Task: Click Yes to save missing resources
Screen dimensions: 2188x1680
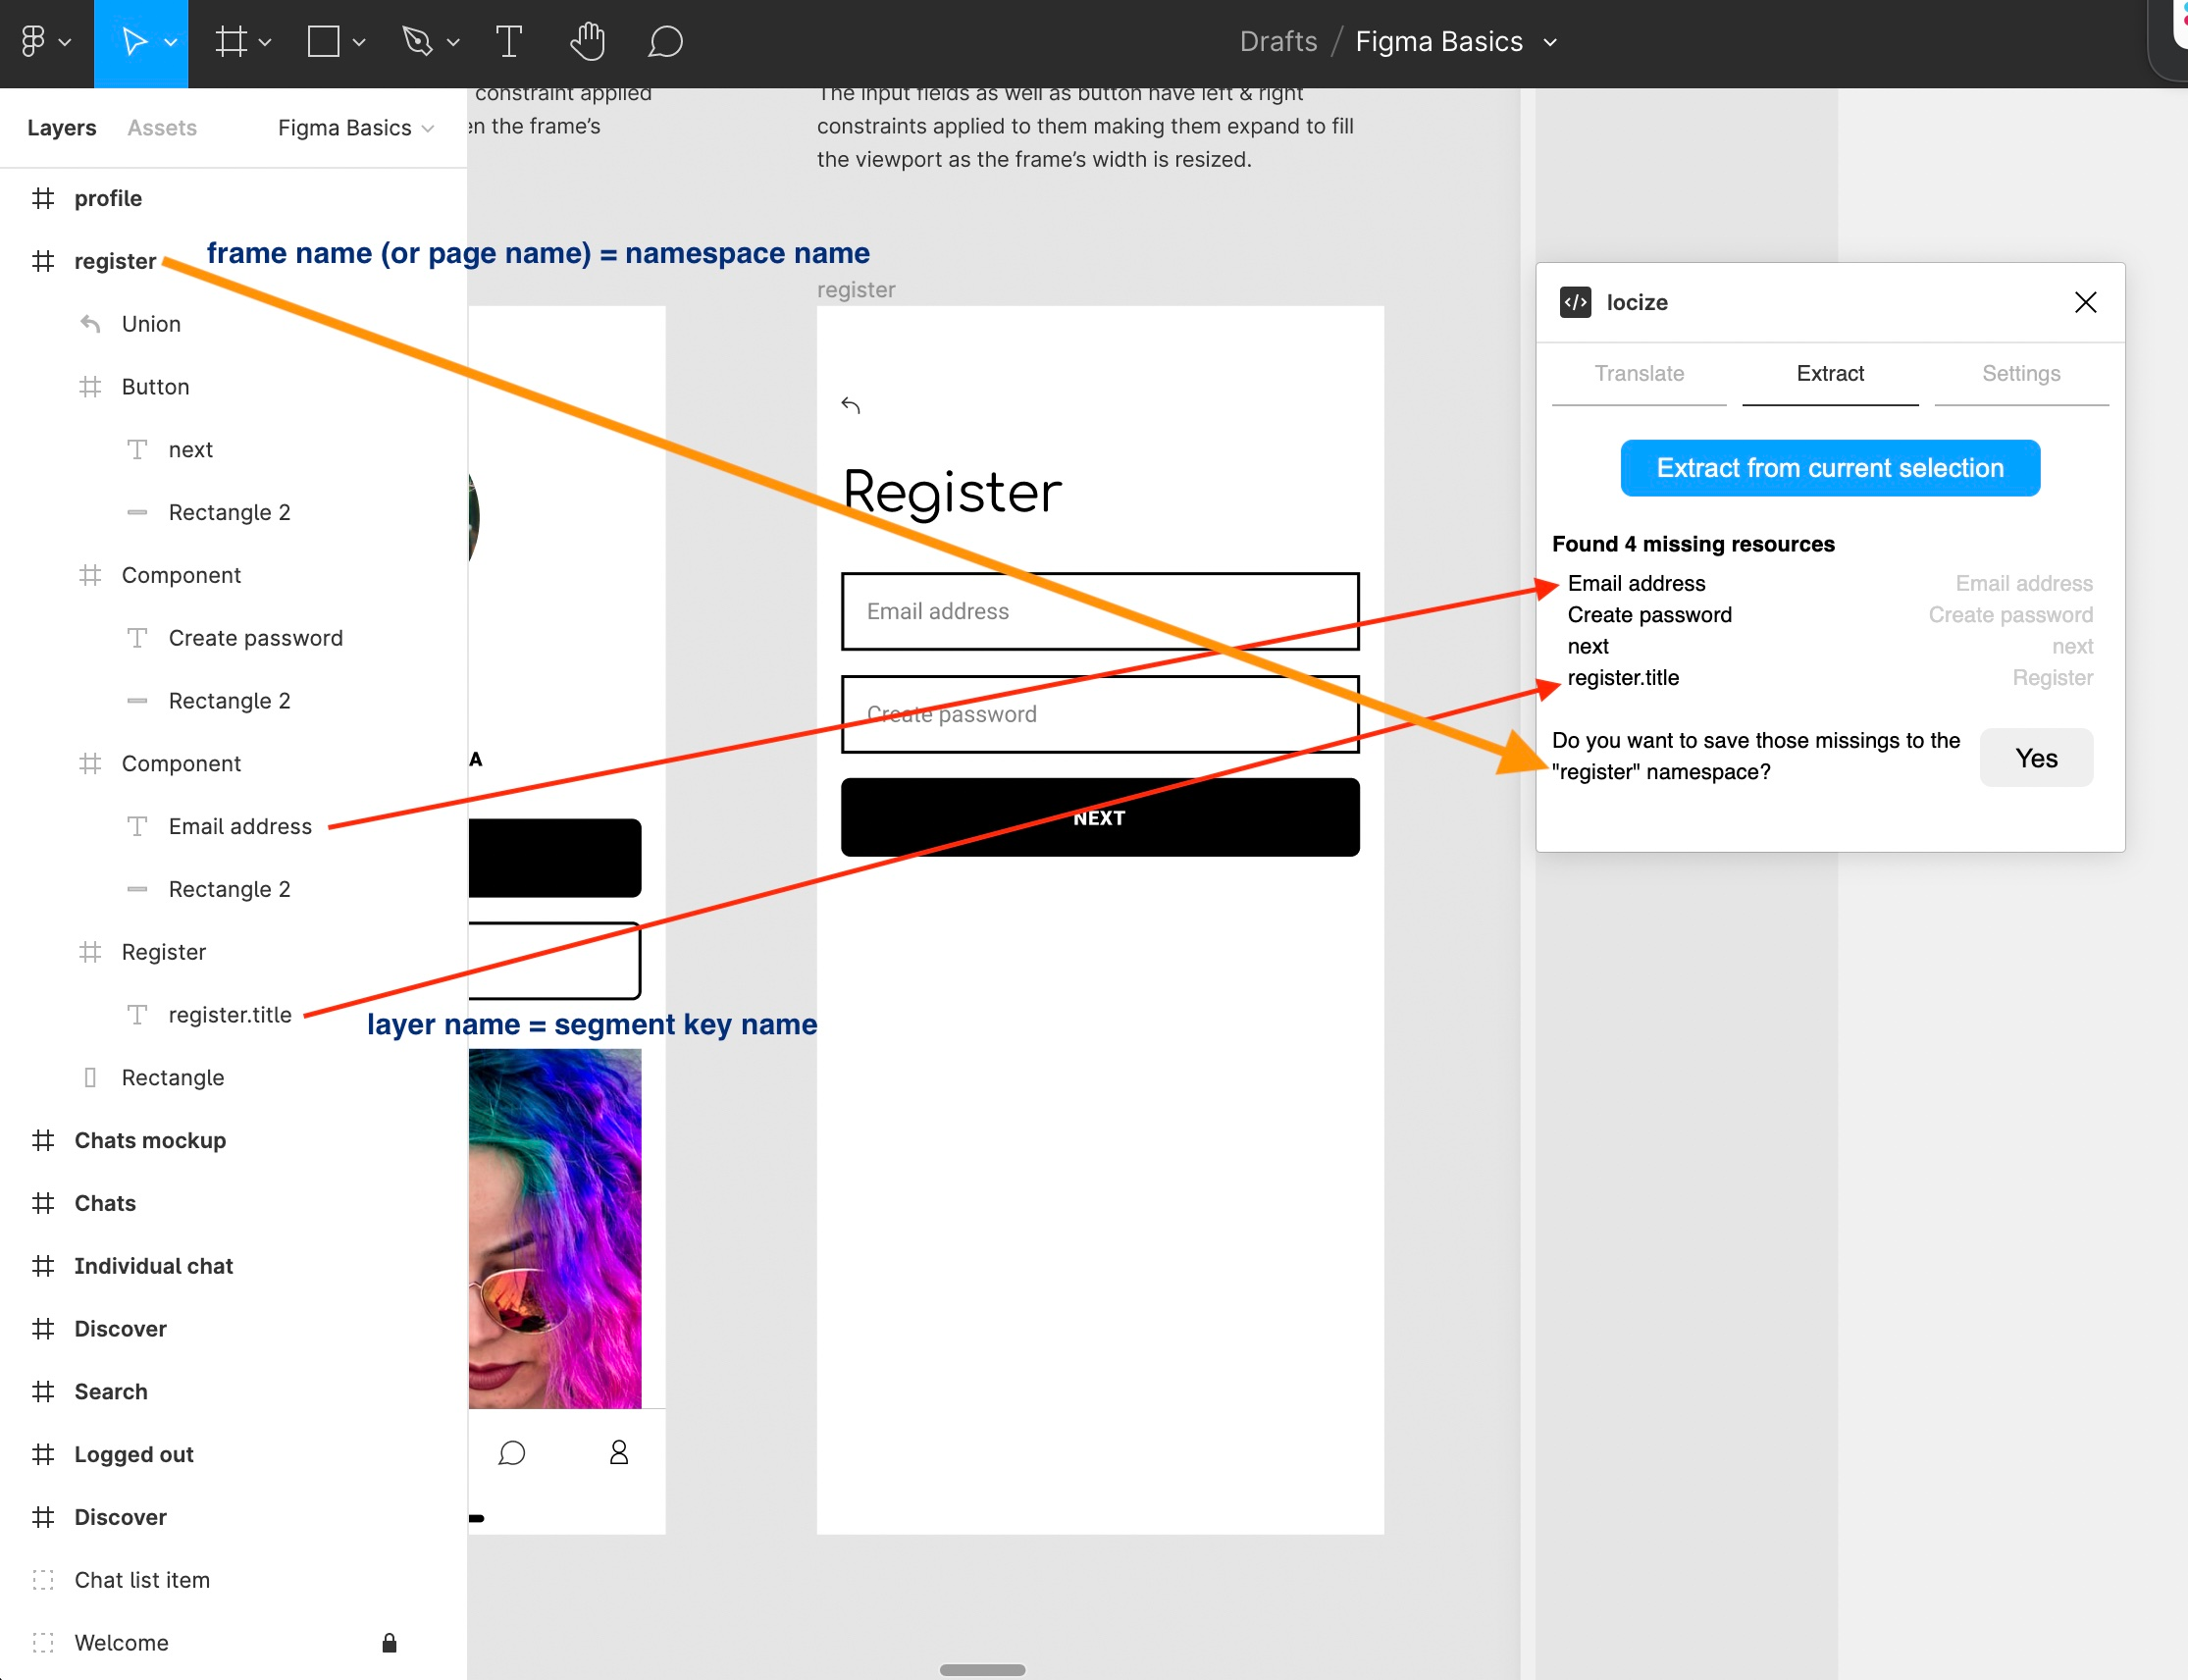Action: point(2035,757)
